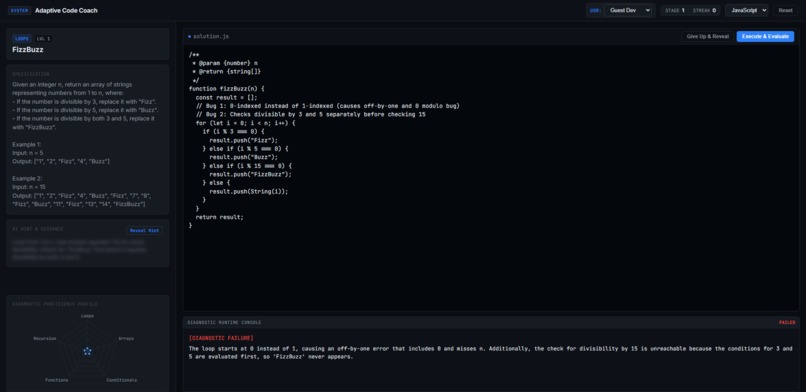The image size is (806, 392).
Task: Click the USR label in header
Action: coord(595,10)
